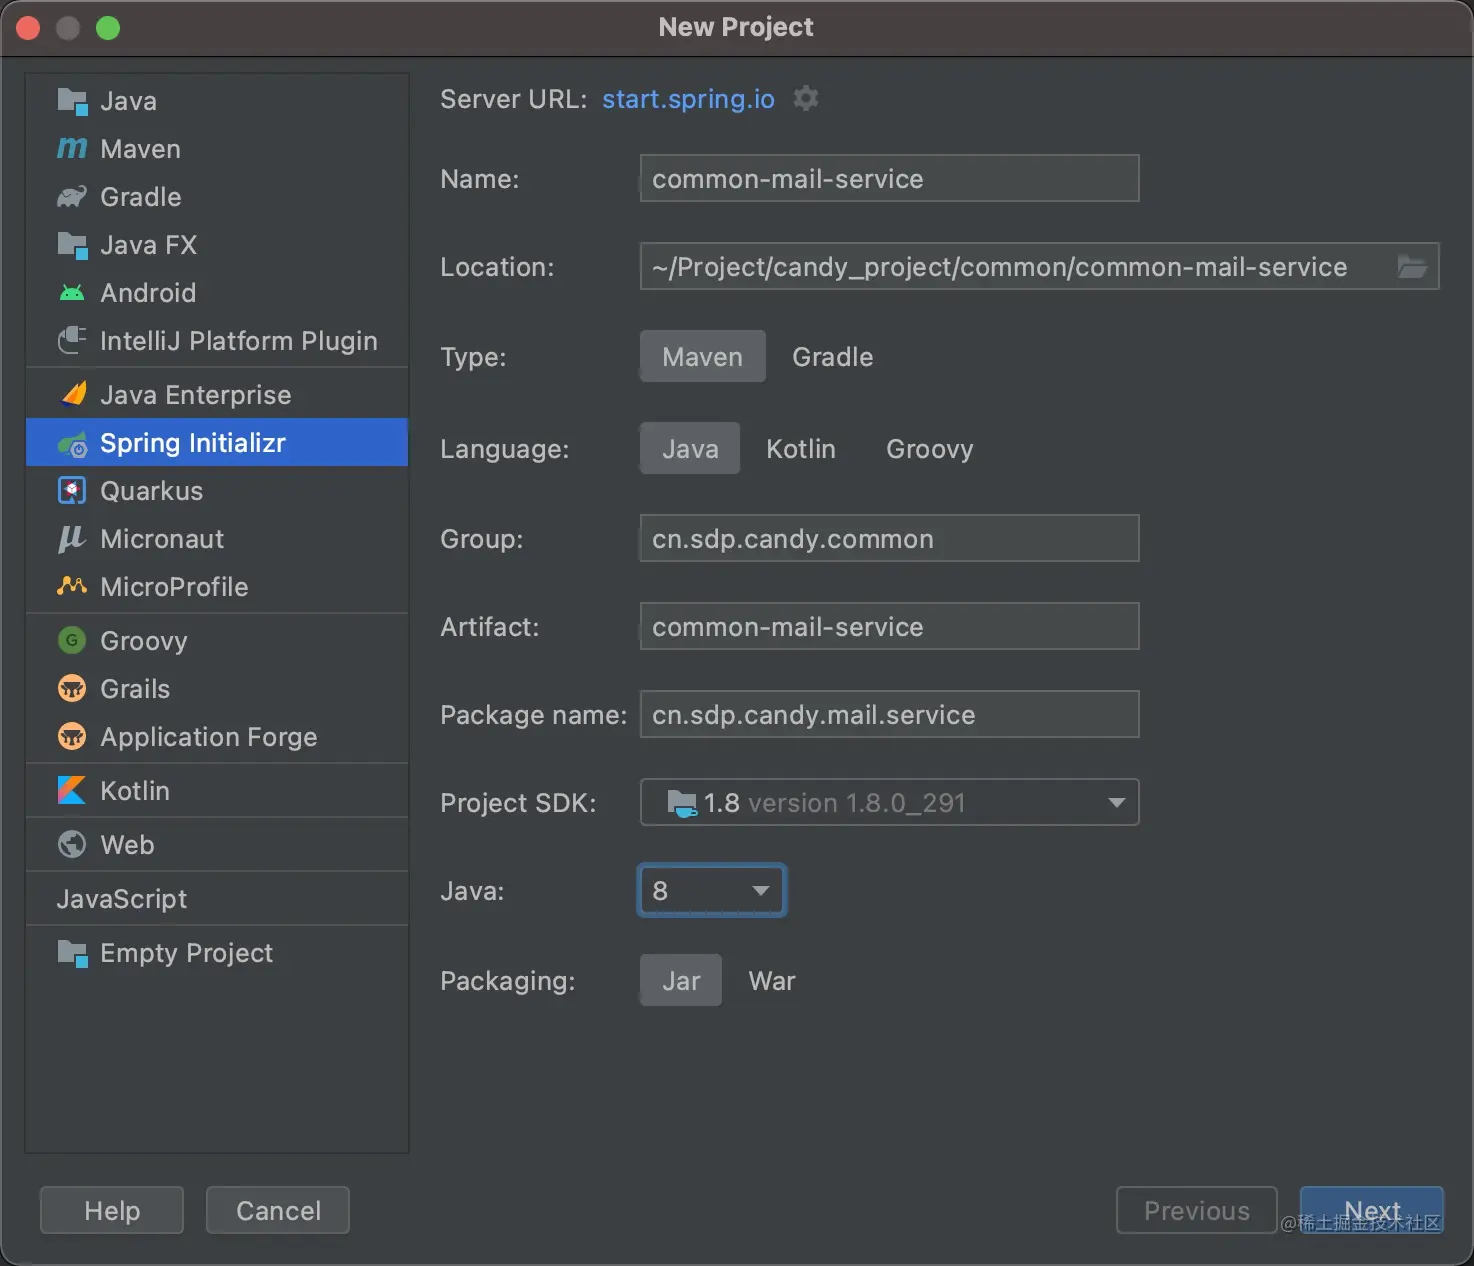Select Android label in sidebar
The image size is (1474, 1266).
(x=148, y=293)
